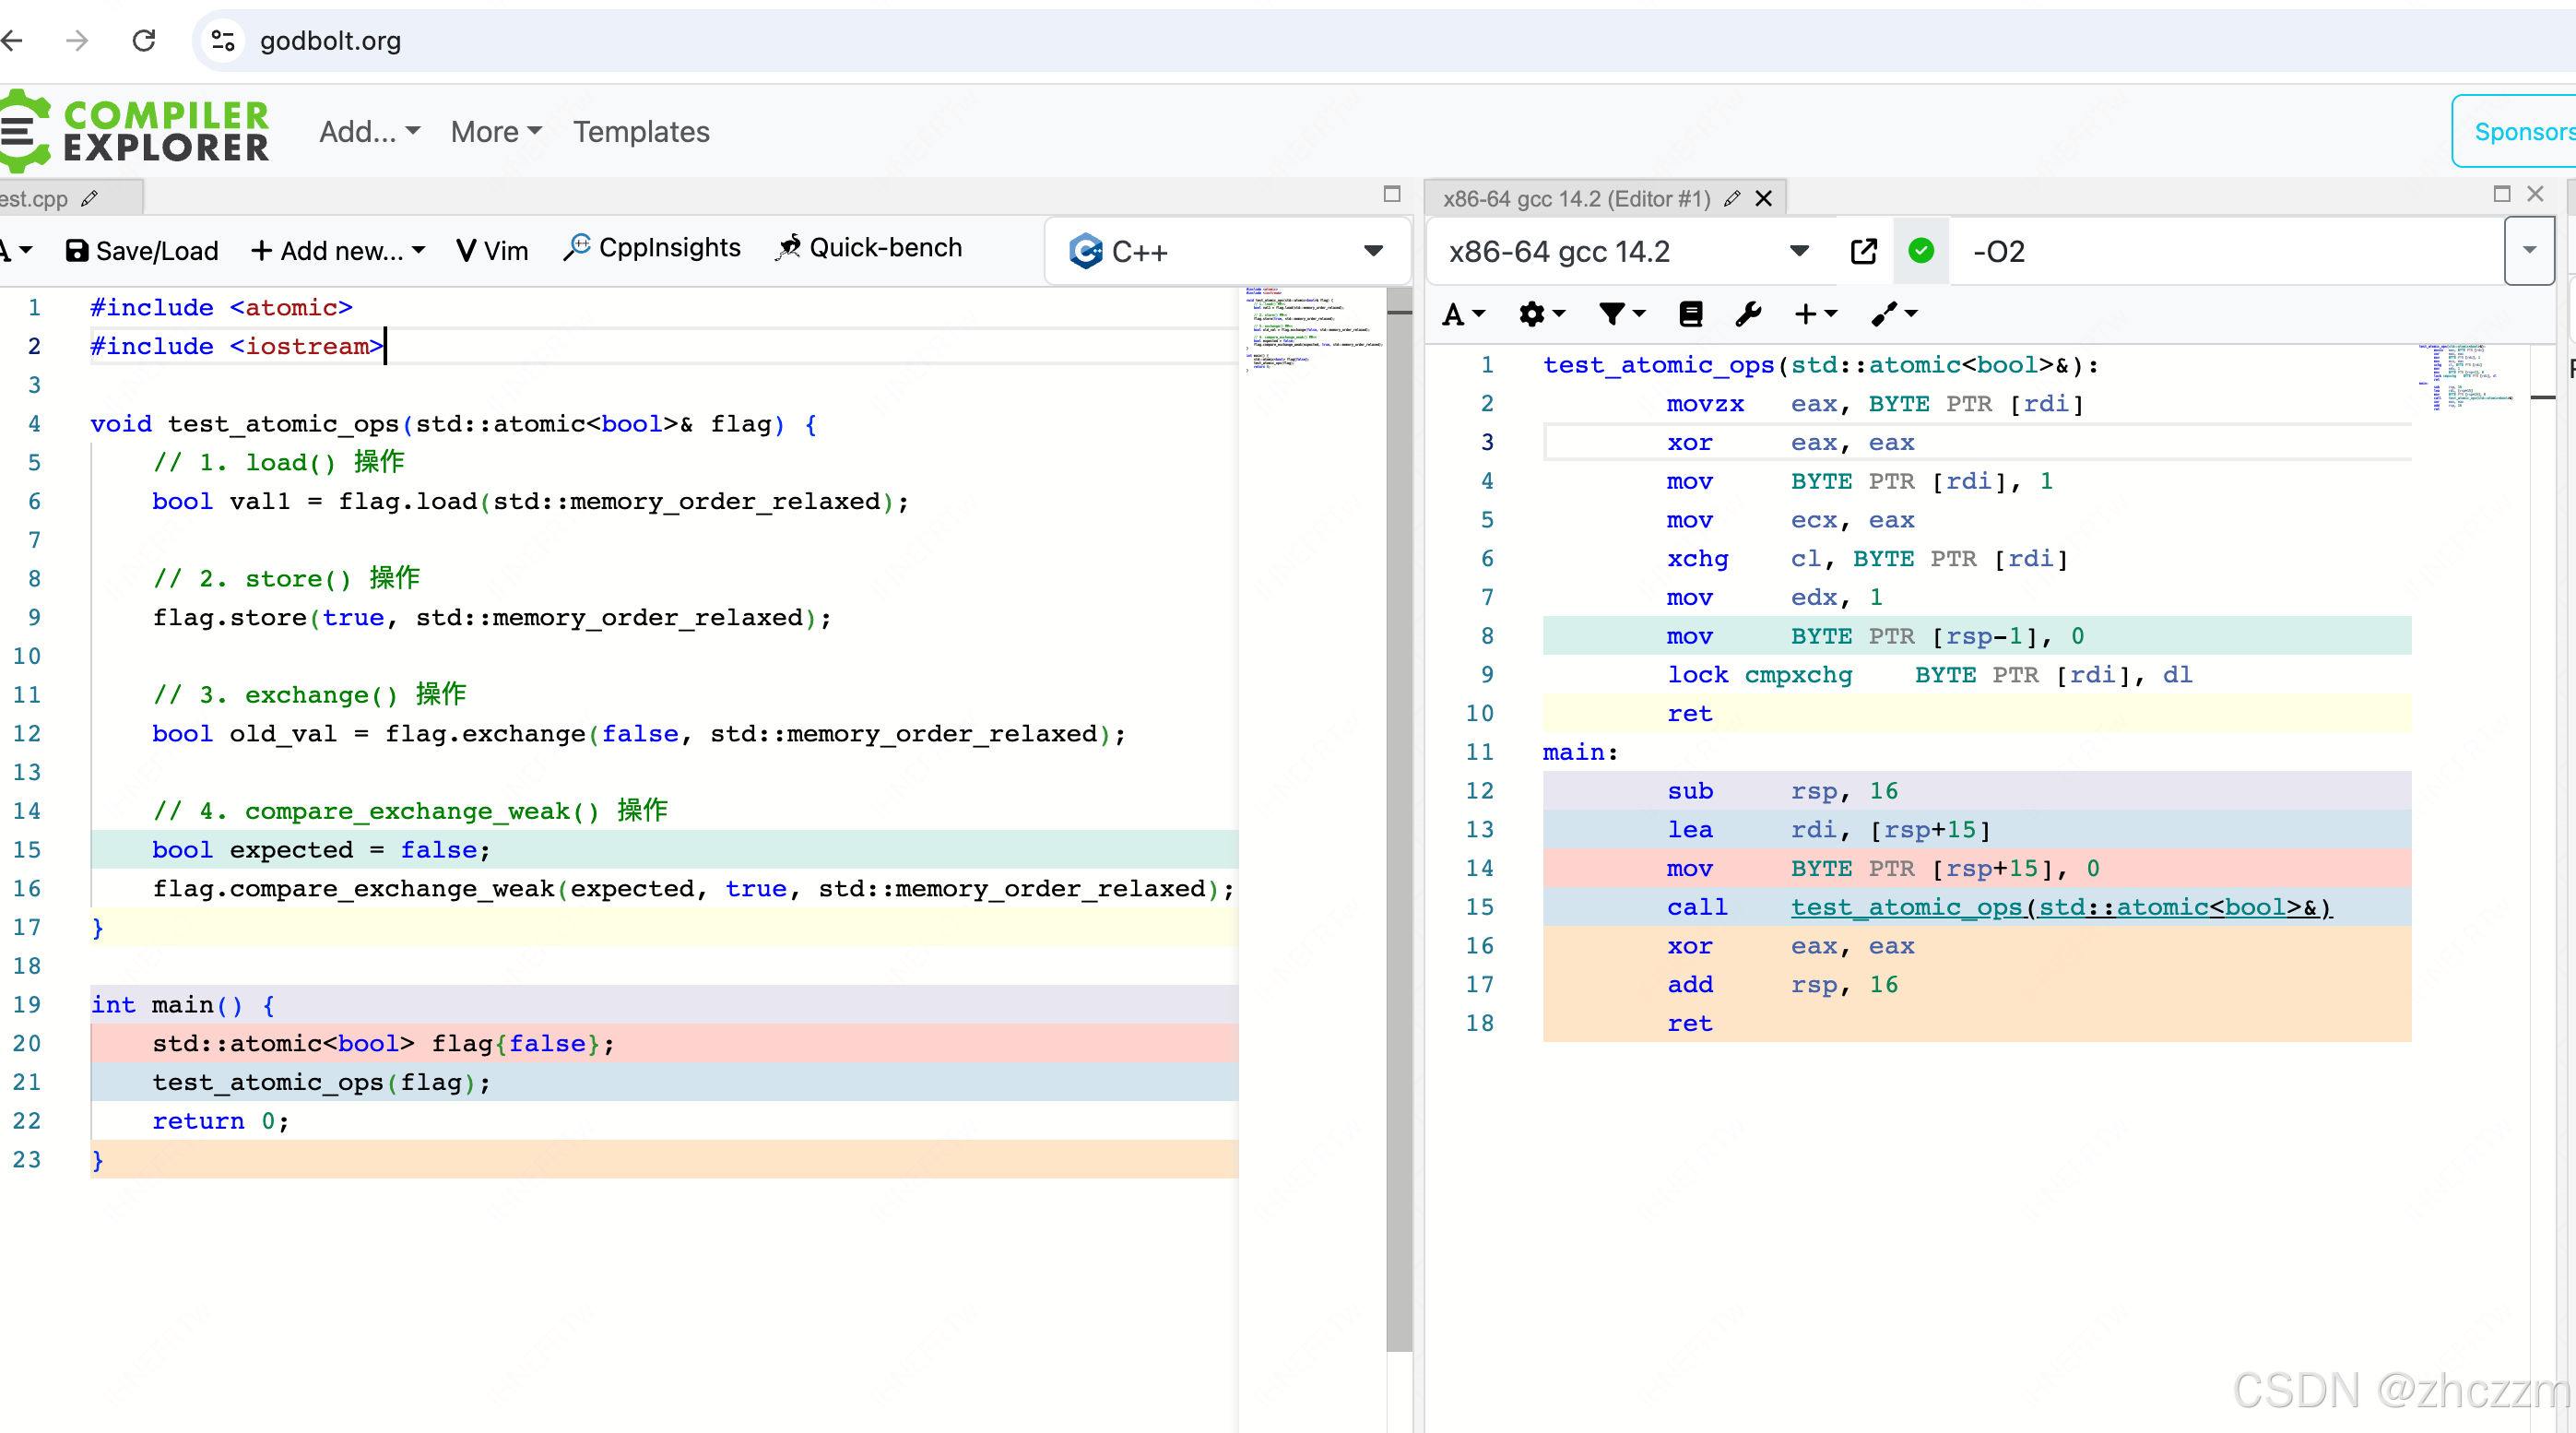This screenshot has width=2576, height=1433.
Task: Click the wrench overrides icon
Action: [x=1748, y=314]
